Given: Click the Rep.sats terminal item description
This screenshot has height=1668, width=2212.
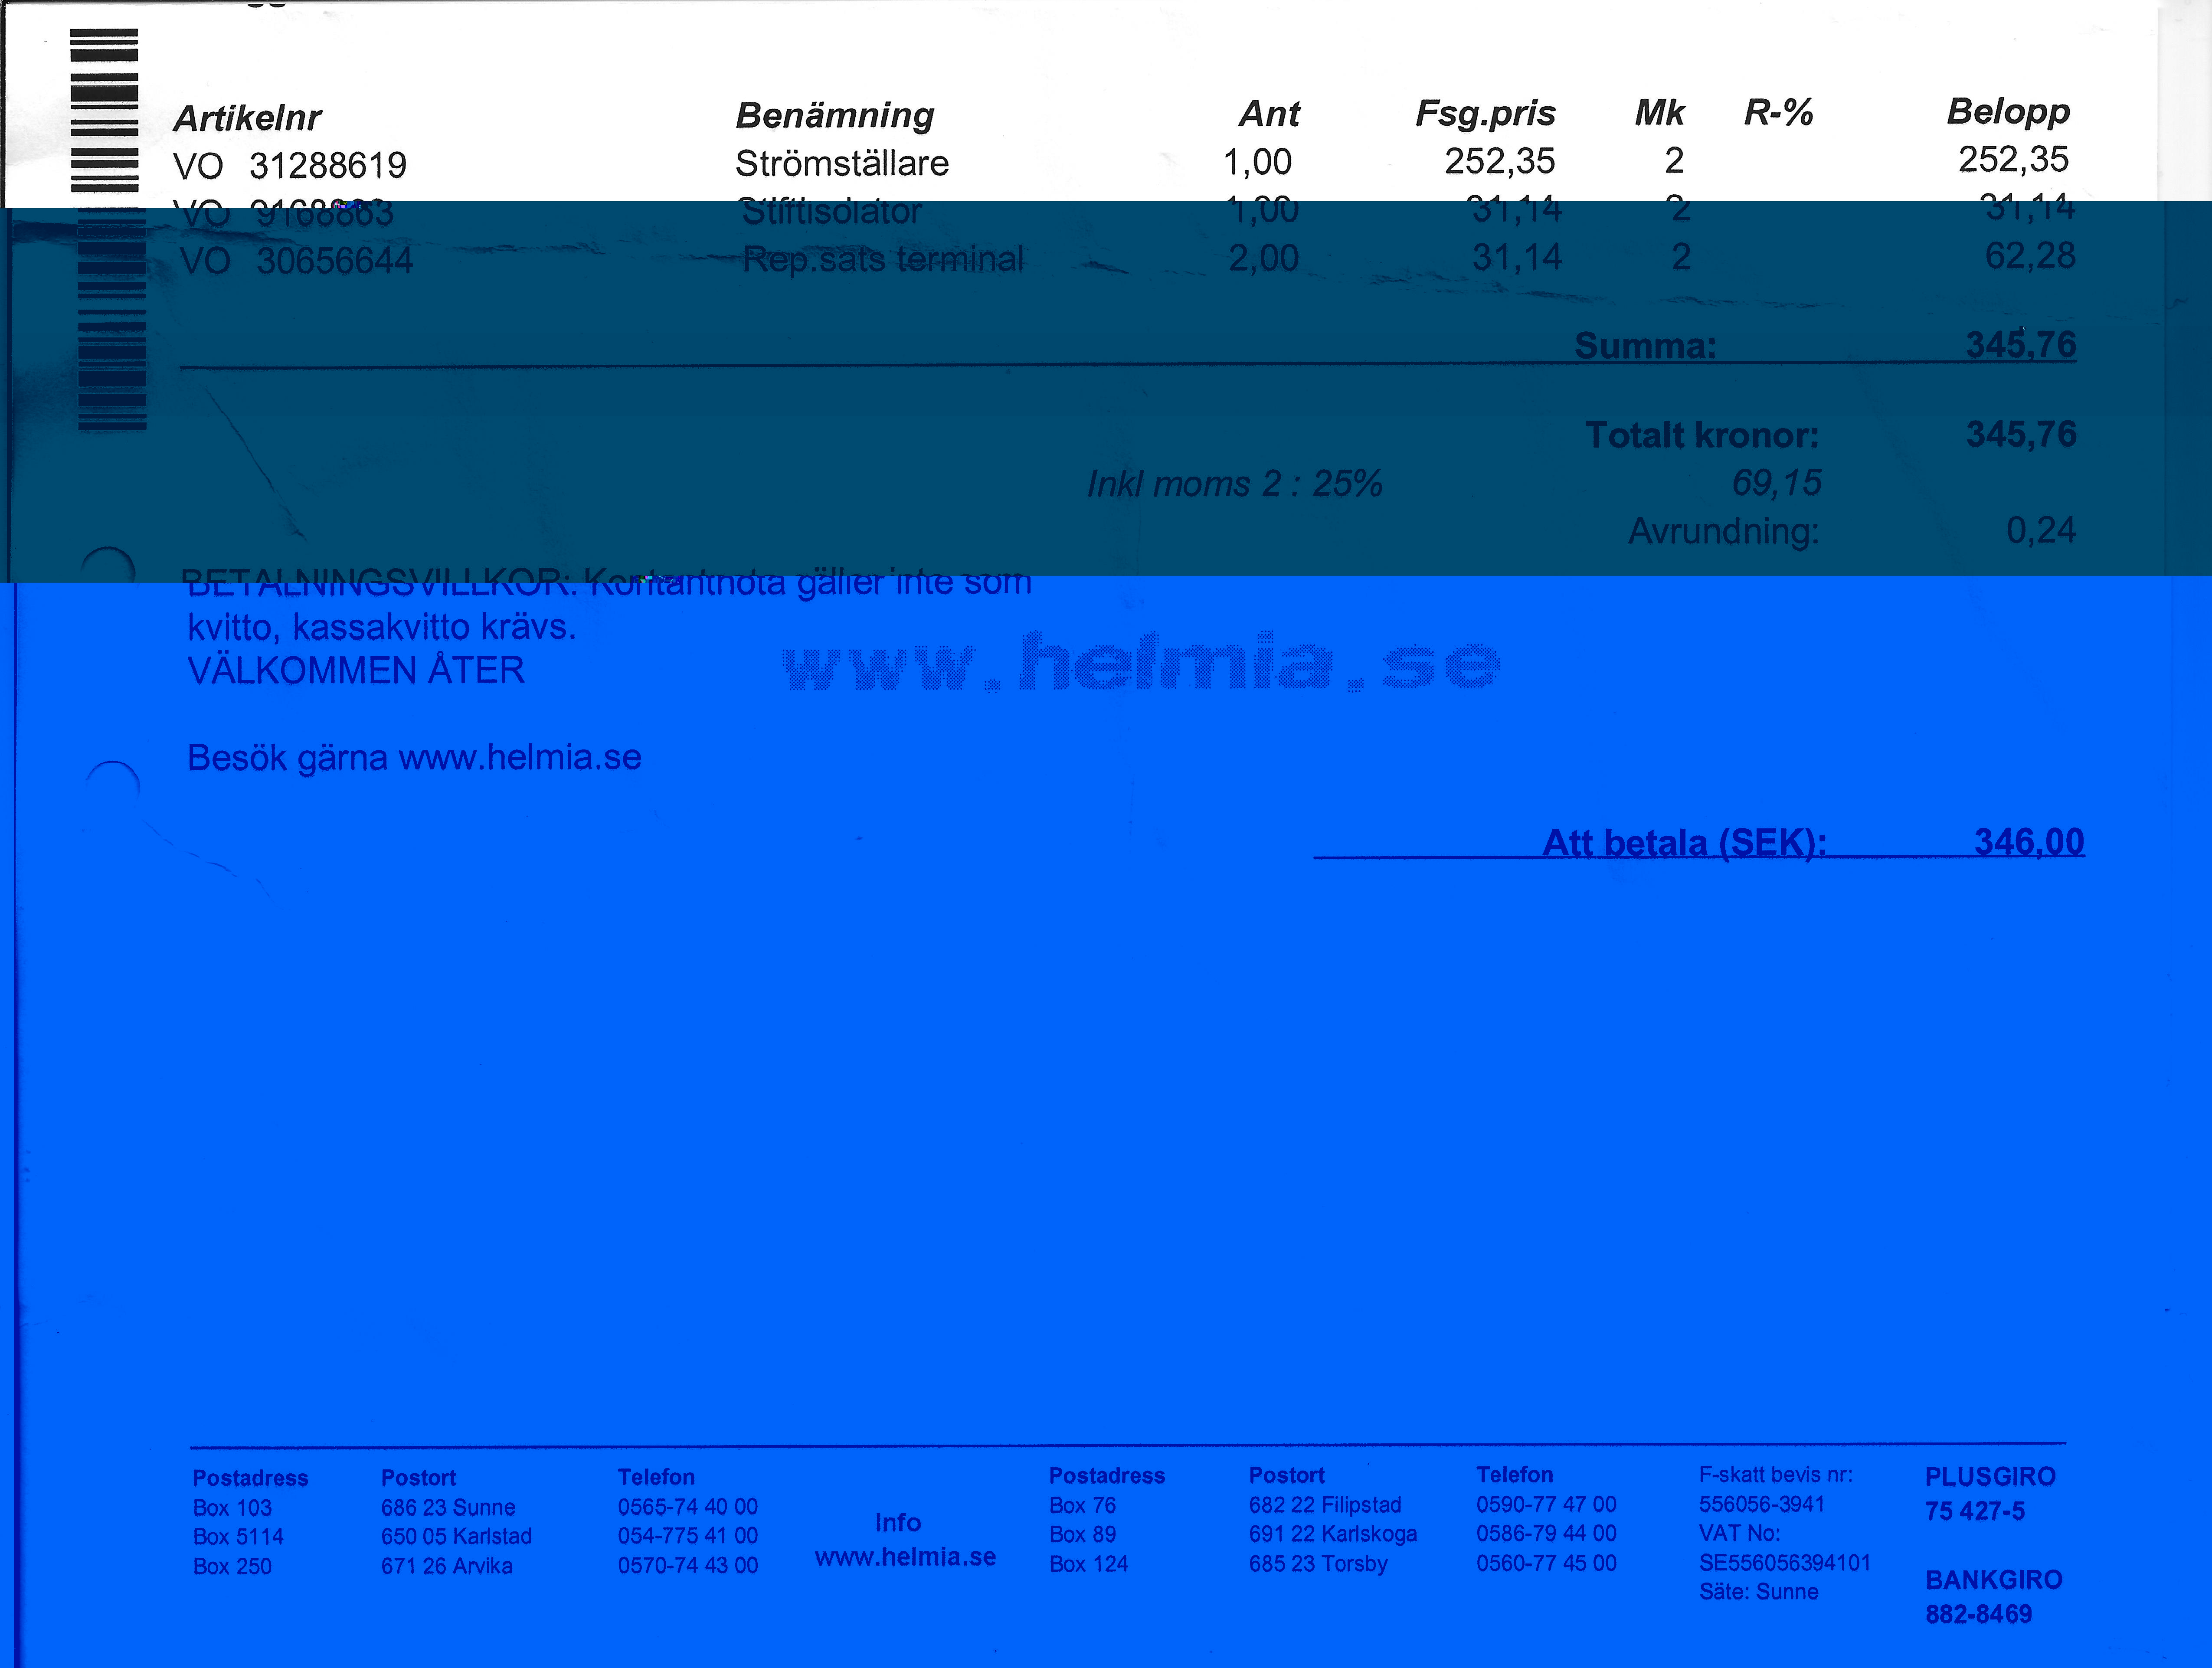Looking at the screenshot, I should tap(883, 259).
